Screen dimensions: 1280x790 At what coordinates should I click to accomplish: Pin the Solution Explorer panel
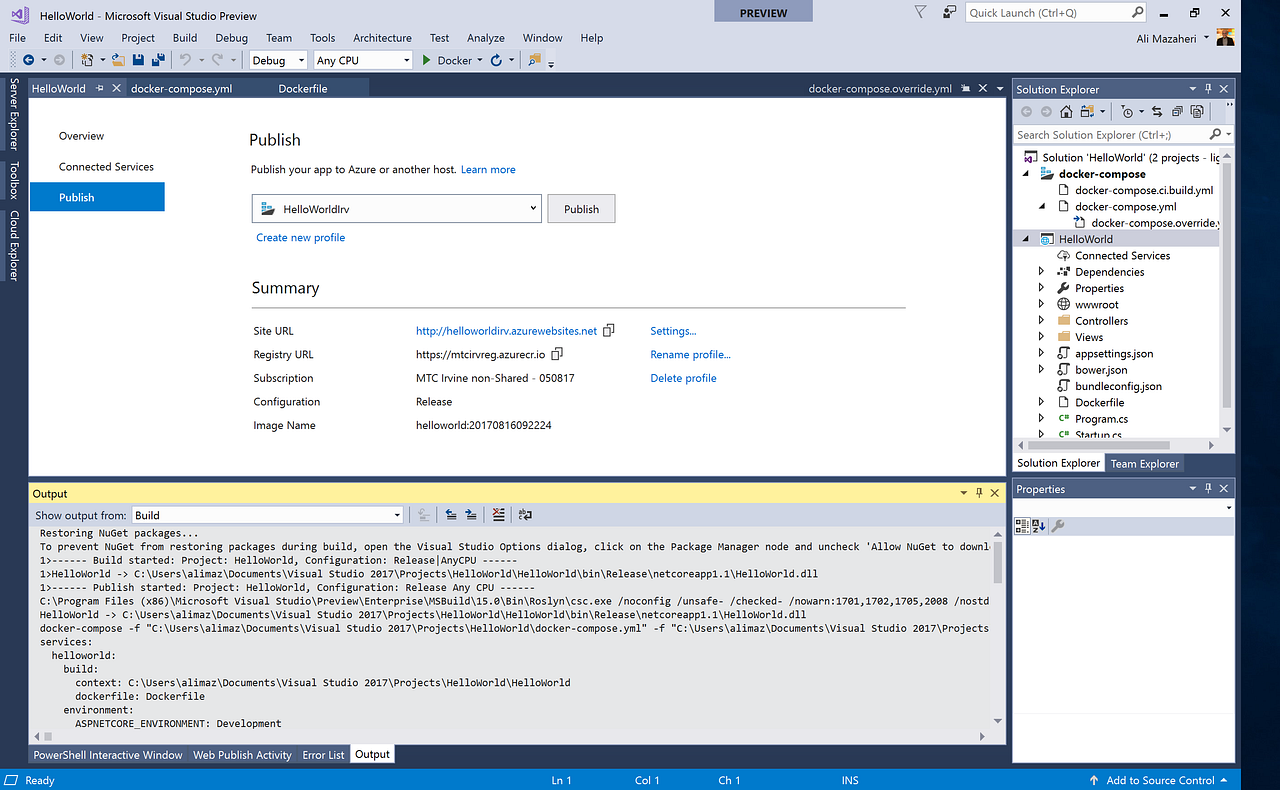point(1208,89)
